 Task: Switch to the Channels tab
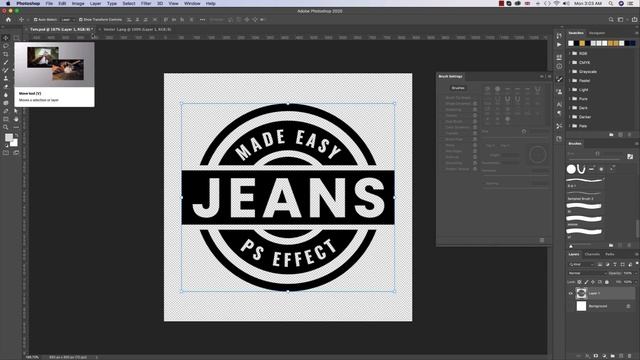592,254
